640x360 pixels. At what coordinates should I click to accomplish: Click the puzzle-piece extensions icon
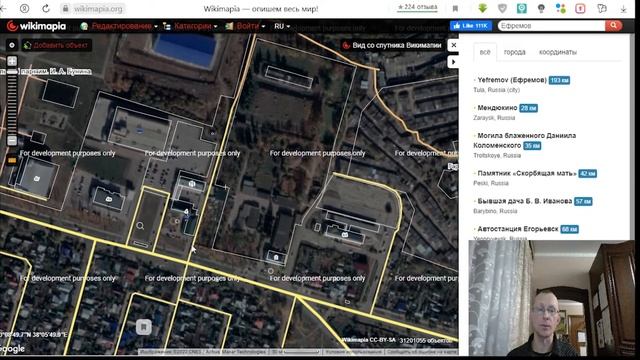tap(602, 8)
